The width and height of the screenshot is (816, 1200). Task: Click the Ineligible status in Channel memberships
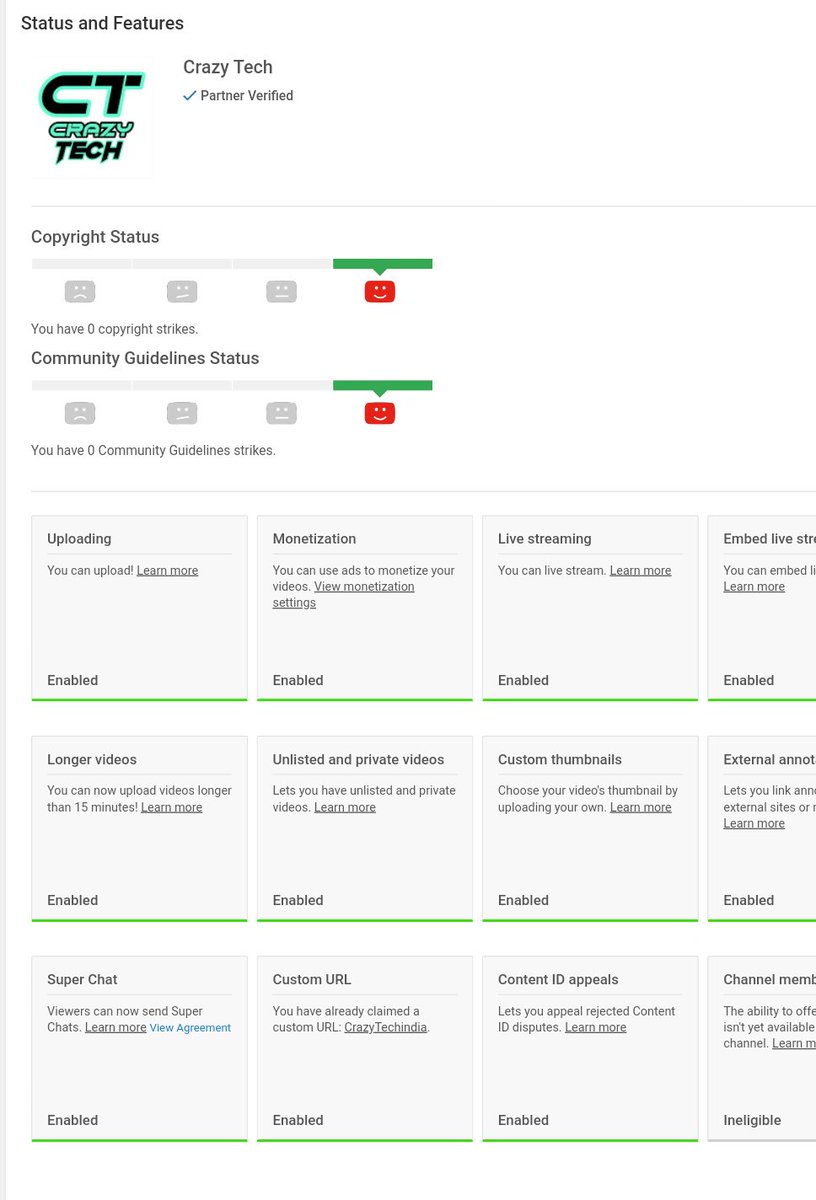point(752,1120)
